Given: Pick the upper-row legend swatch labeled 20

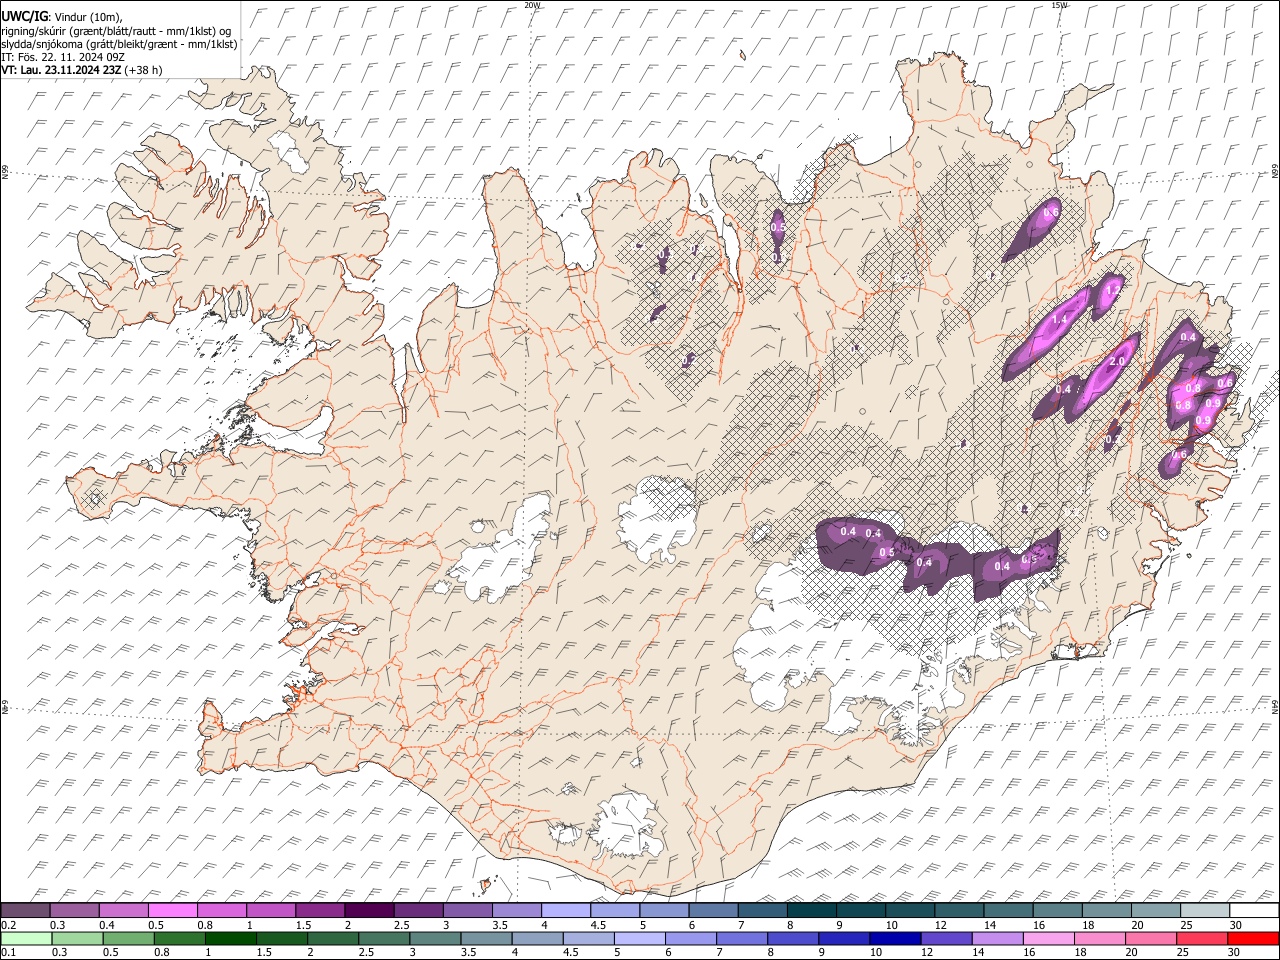Looking at the screenshot, I should 1155,911.
